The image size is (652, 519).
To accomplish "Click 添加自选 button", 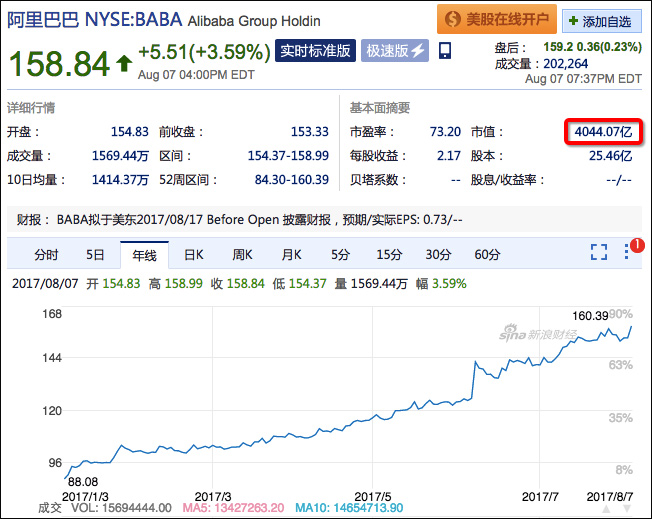I will click(601, 21).
